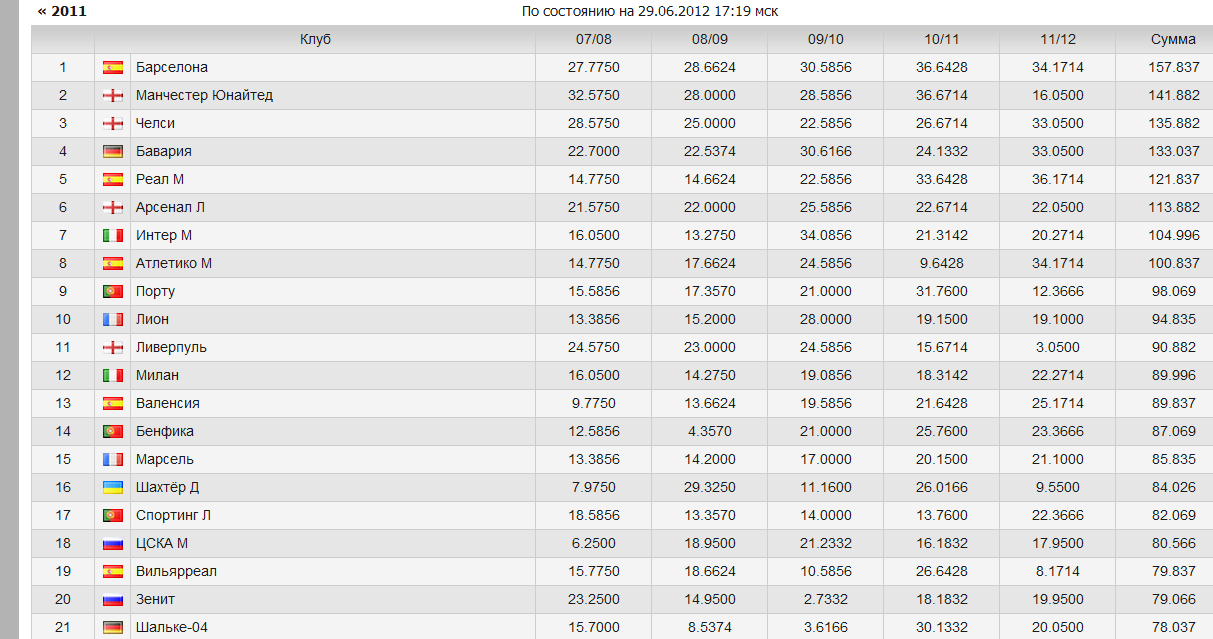
Task: Click the Germany flag beside Бавария
Action: coord(113,152)
